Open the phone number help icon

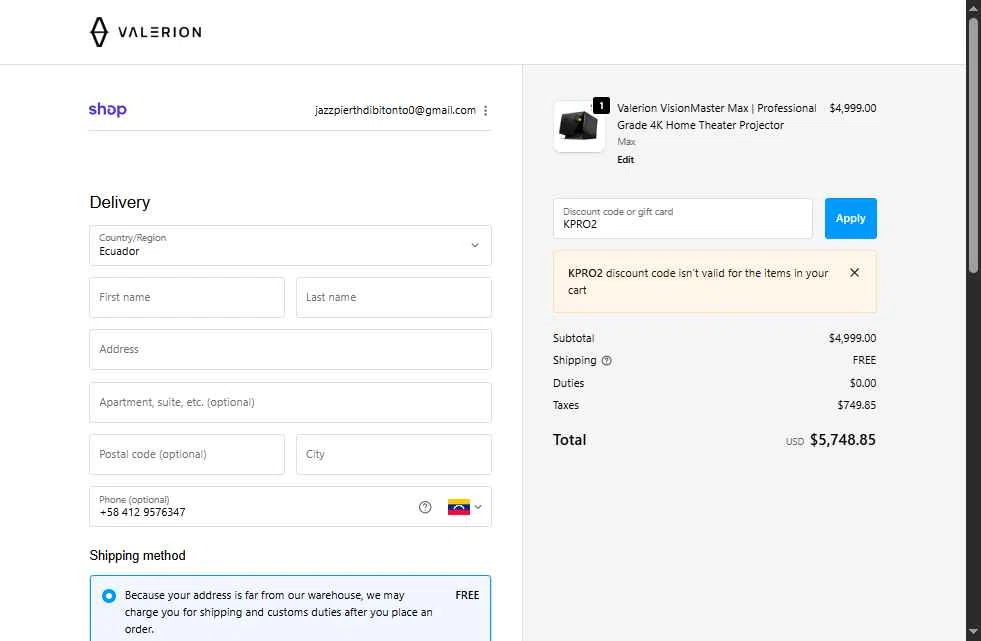click(425, 507)
